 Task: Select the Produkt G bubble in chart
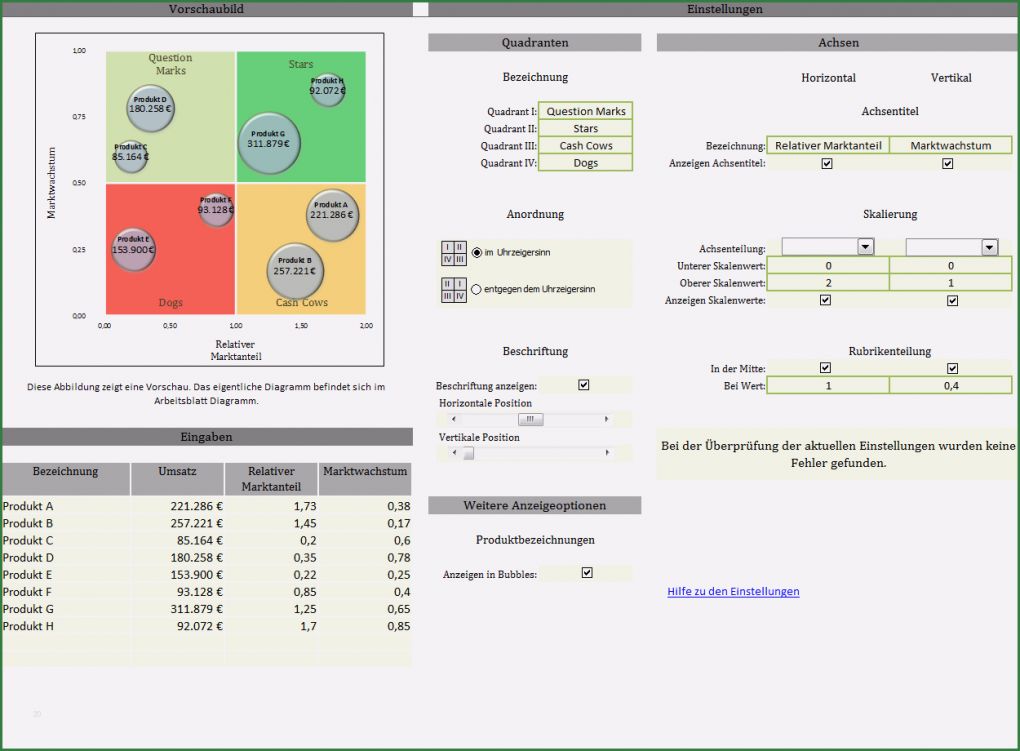pos(268,139)
